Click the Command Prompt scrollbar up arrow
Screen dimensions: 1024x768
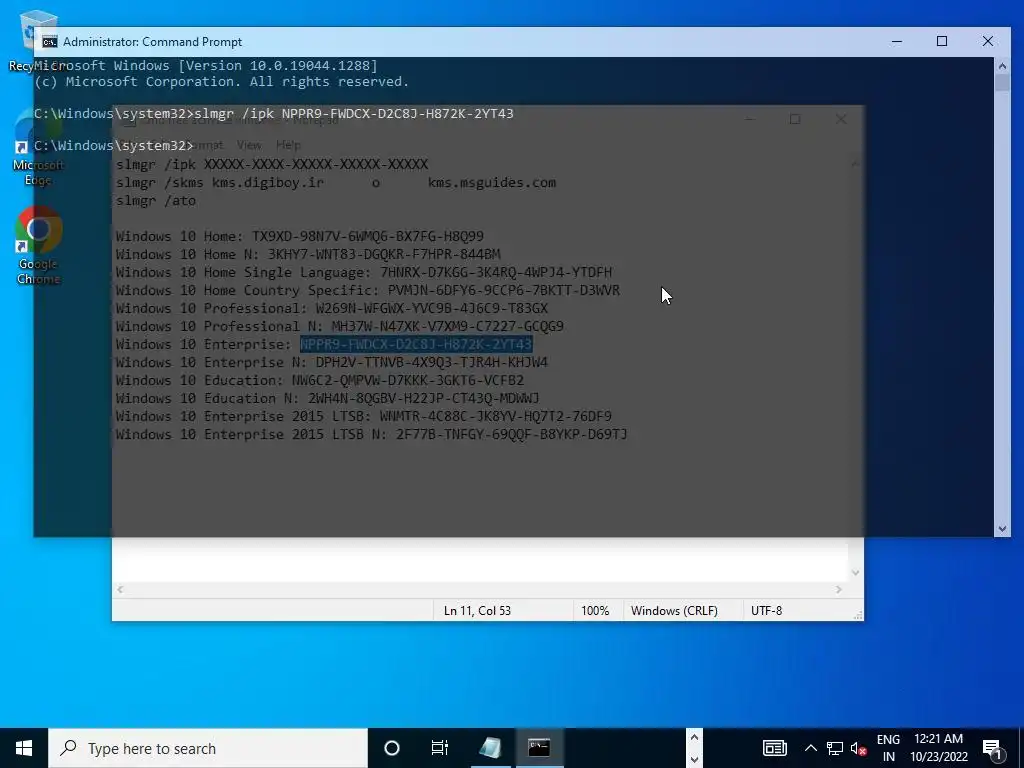(x=1002, y=65)
